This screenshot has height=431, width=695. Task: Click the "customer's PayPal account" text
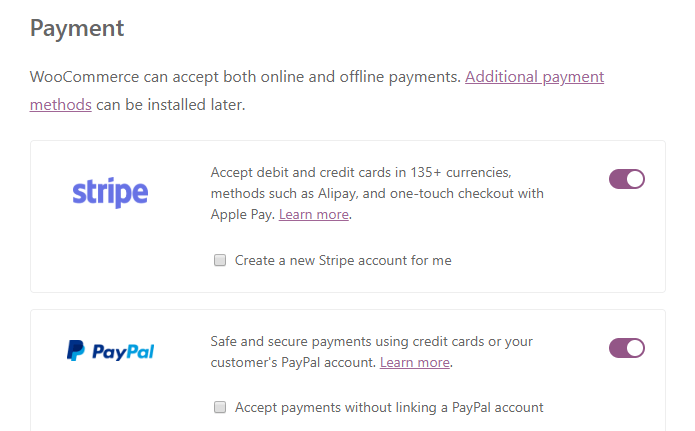pyautogui.click(x=292, y=362)
